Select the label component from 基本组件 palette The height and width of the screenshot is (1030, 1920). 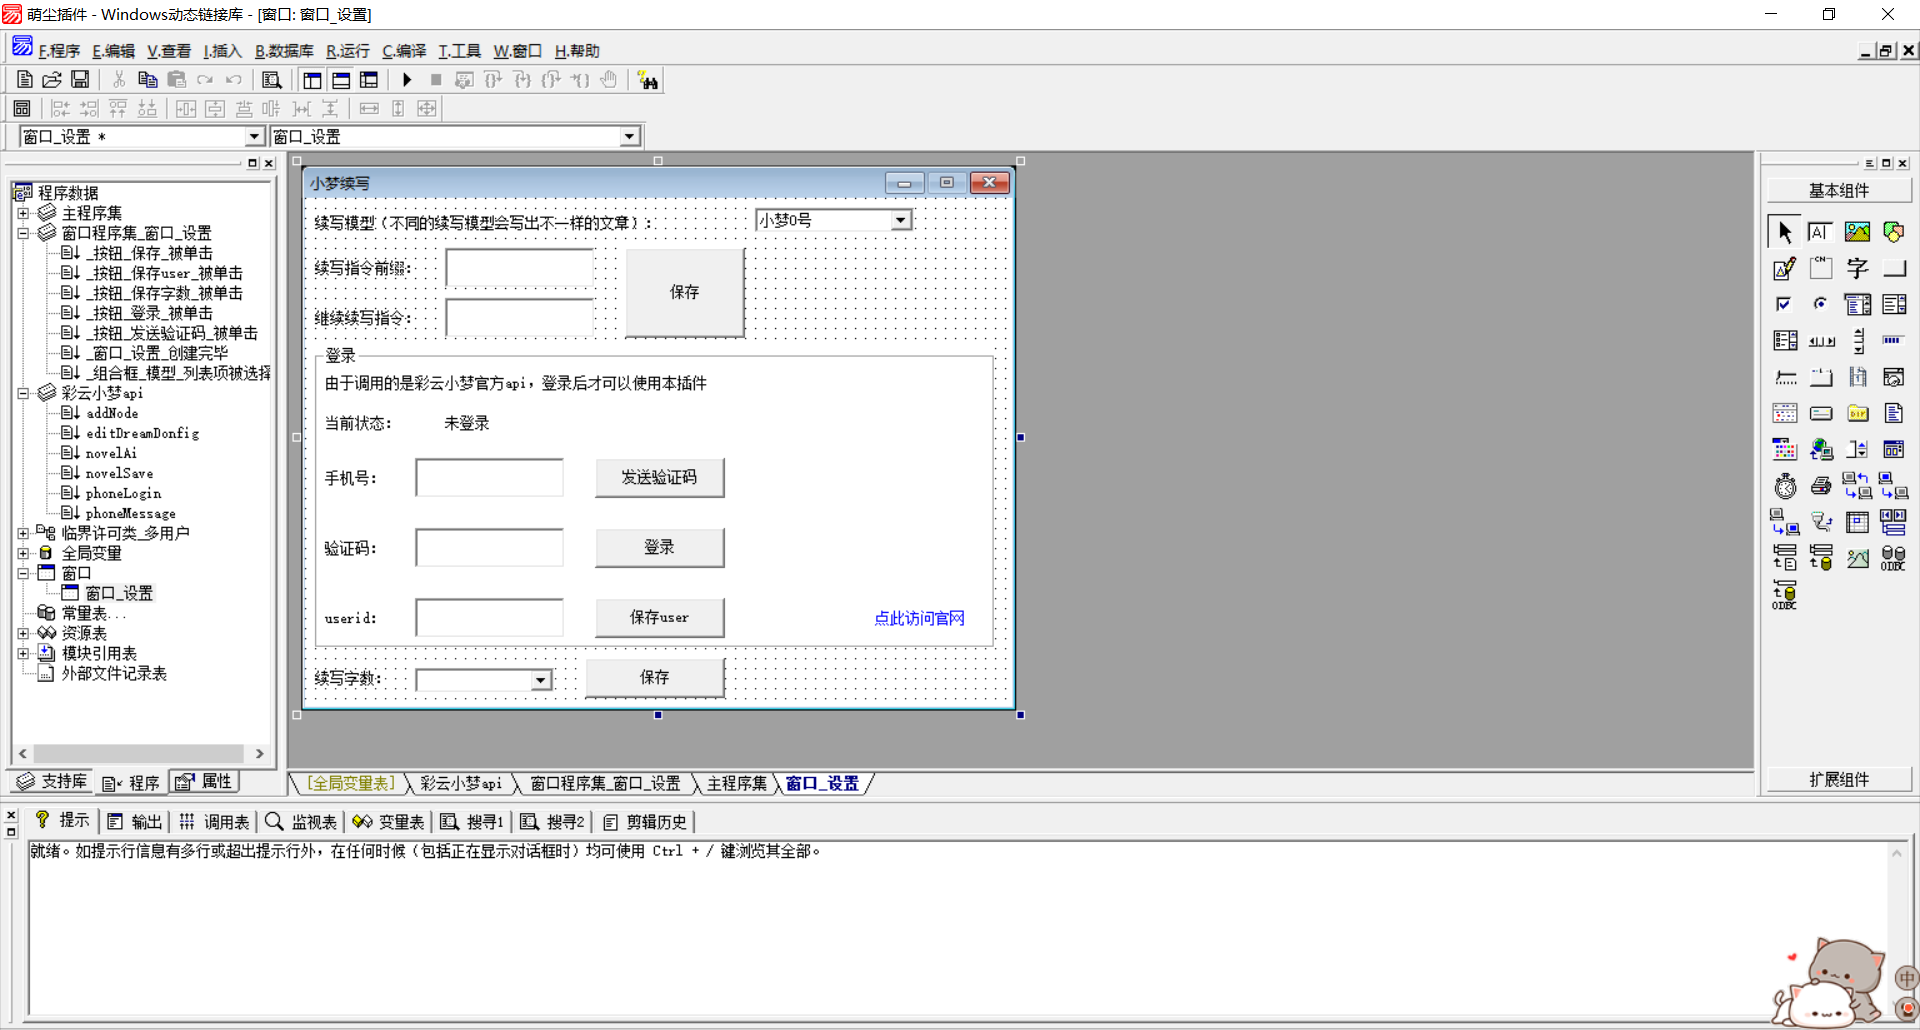click(1820, 231)
